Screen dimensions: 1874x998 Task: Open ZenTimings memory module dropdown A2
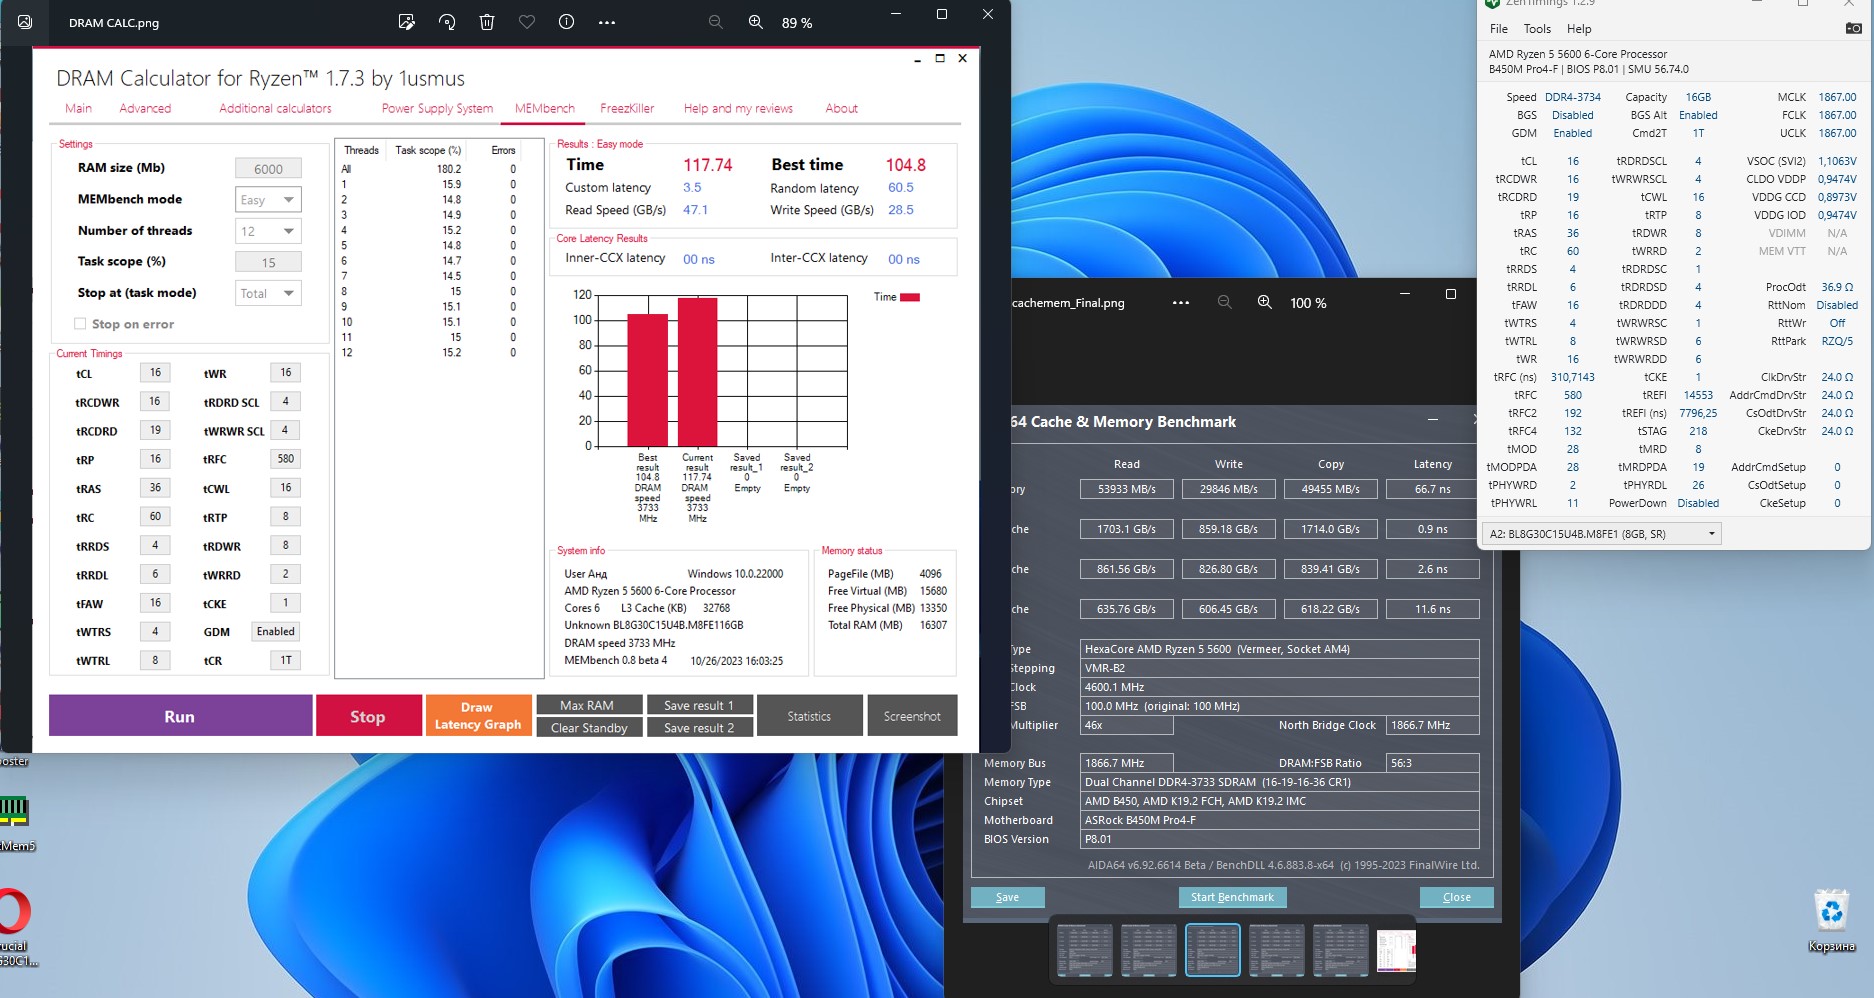pyautogui.click(x=1601, y=534)
